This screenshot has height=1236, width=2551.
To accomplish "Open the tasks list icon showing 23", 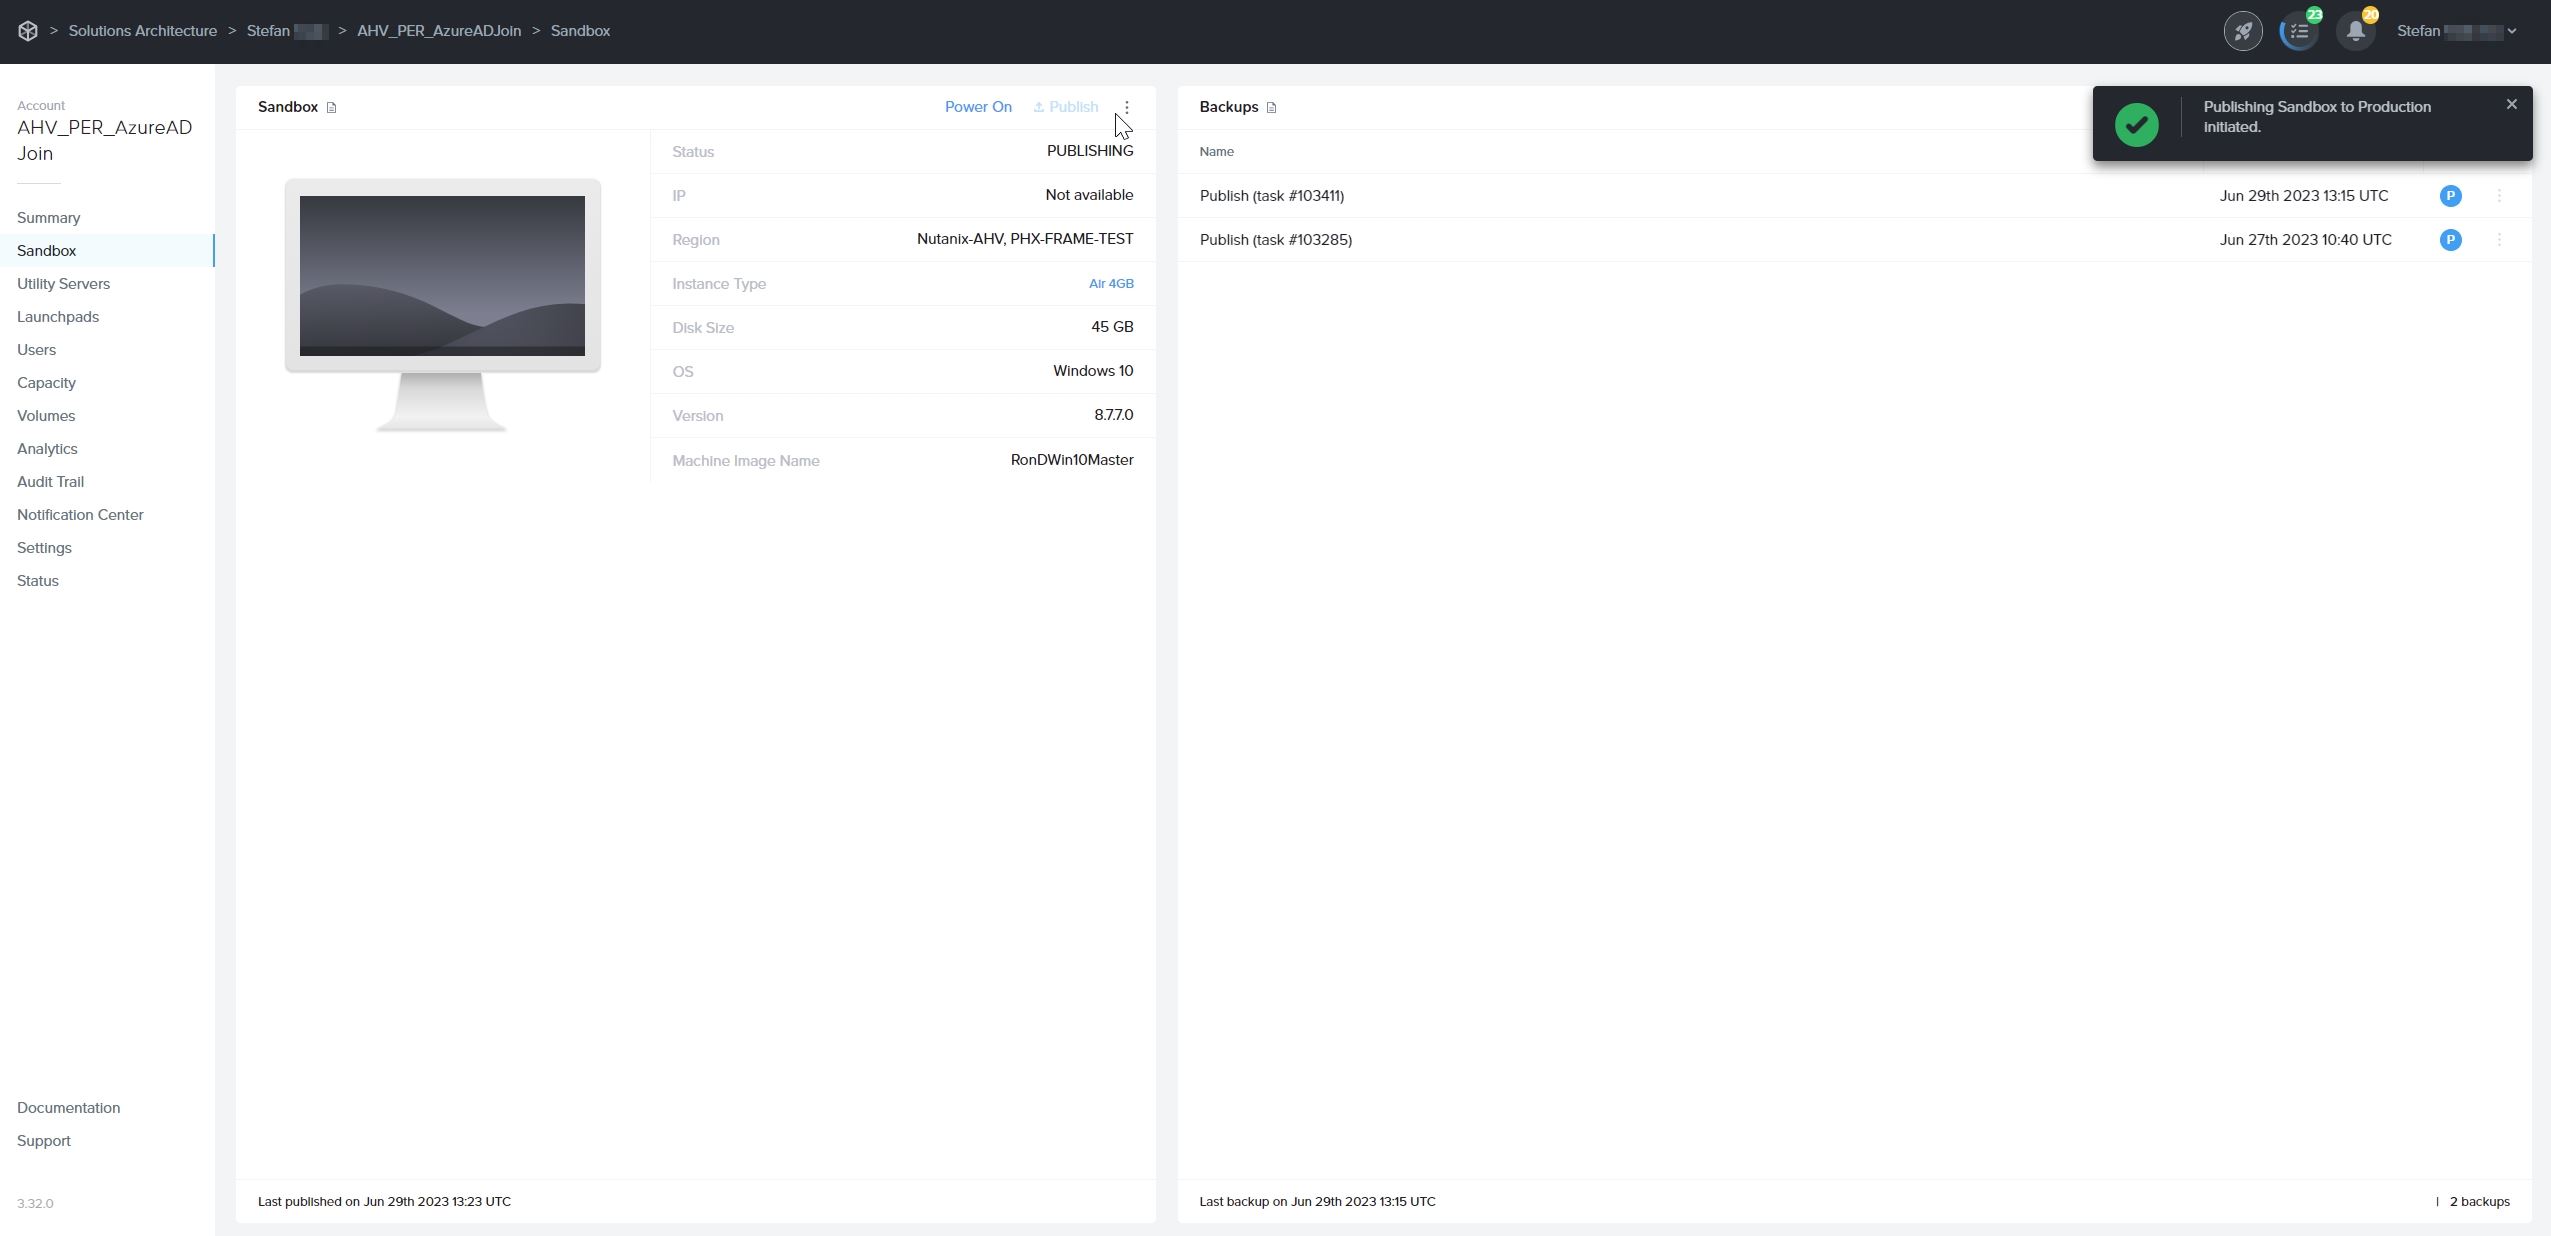I will pyautogui.click(x=2297, y=30).
